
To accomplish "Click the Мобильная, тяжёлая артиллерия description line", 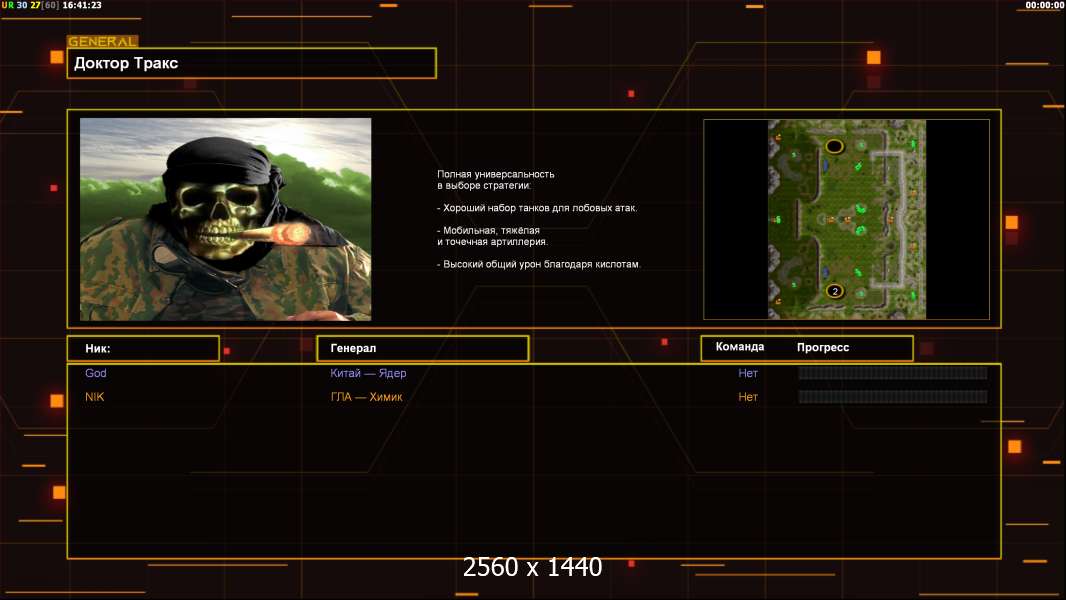I will point(492,236).
